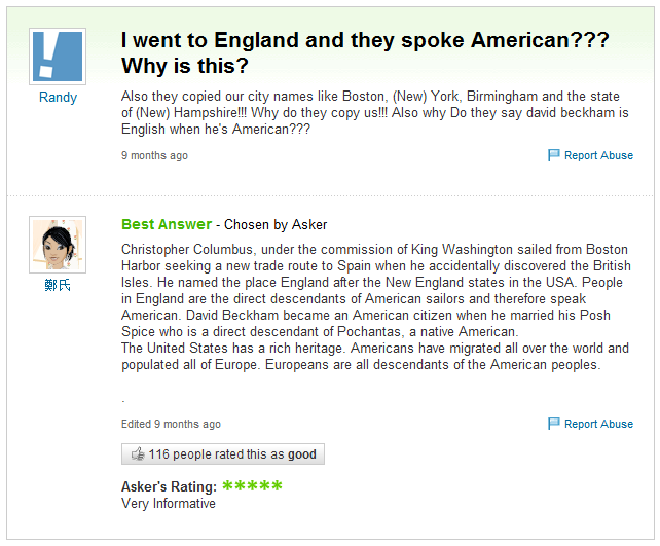Click the 'Very Informative' asker comment
The width and height of the screenshot is (660, 546).
click(168, 503)
